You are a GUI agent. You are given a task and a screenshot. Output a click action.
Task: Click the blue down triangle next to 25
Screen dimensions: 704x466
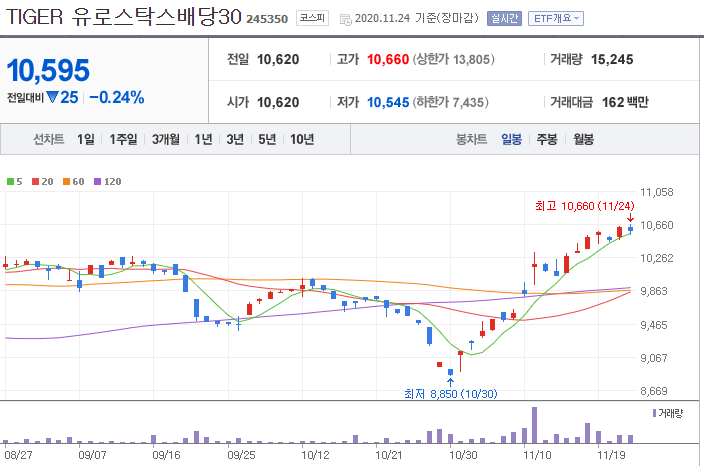click(x=53, y=97)
